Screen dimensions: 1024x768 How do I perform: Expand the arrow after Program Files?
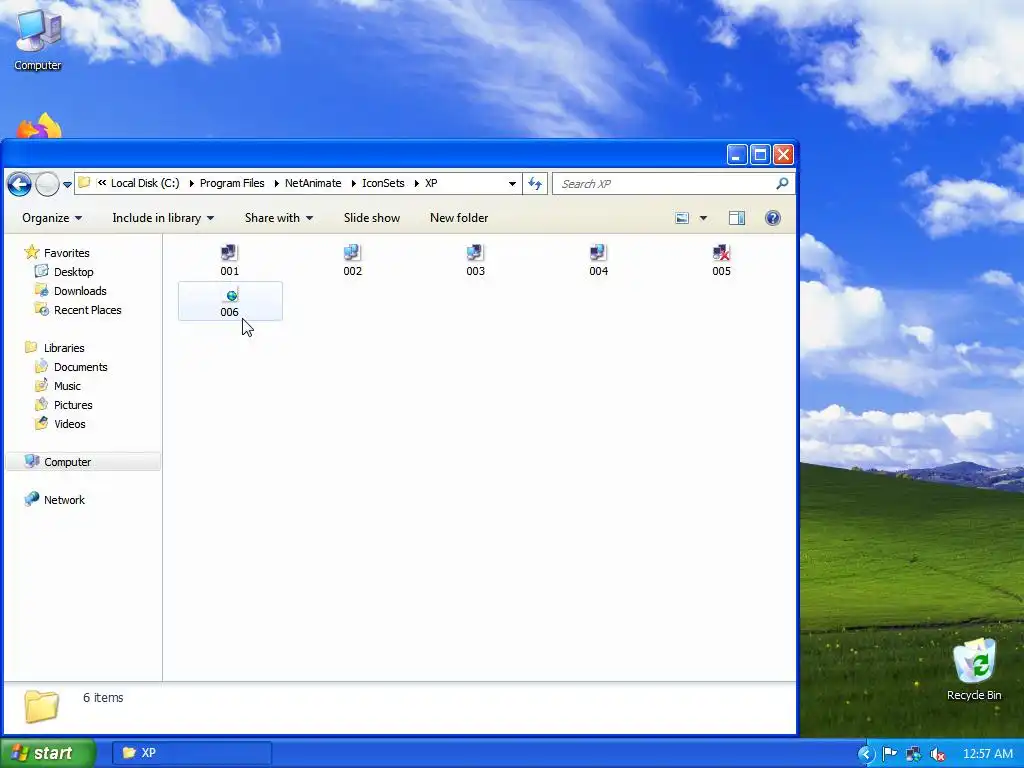276,184
